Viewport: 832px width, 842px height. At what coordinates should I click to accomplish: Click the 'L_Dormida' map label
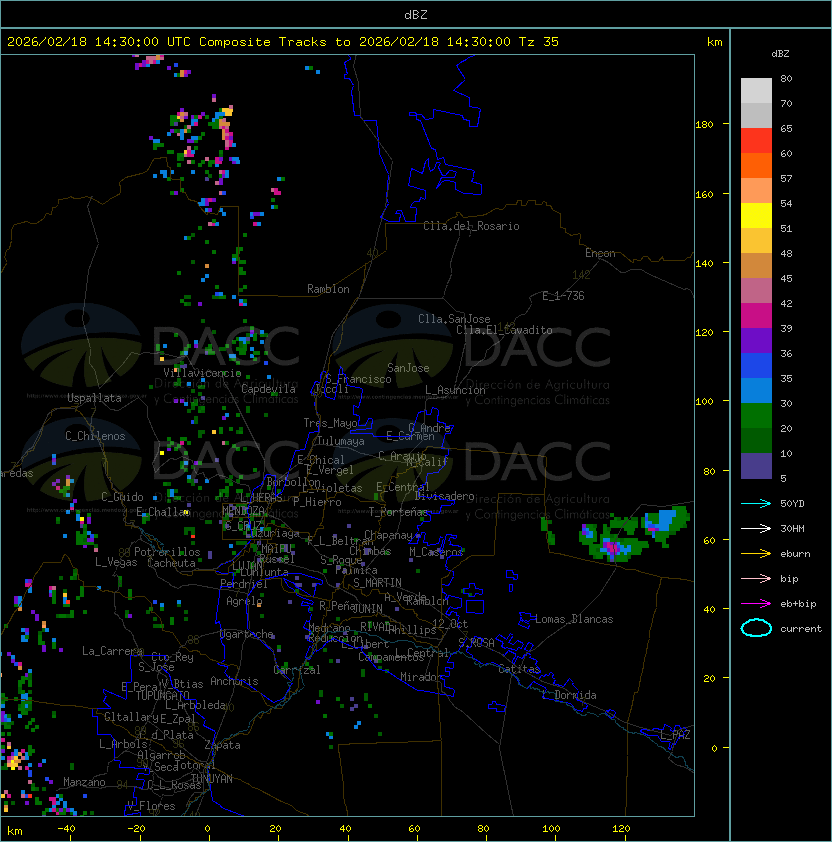point(569,695)
